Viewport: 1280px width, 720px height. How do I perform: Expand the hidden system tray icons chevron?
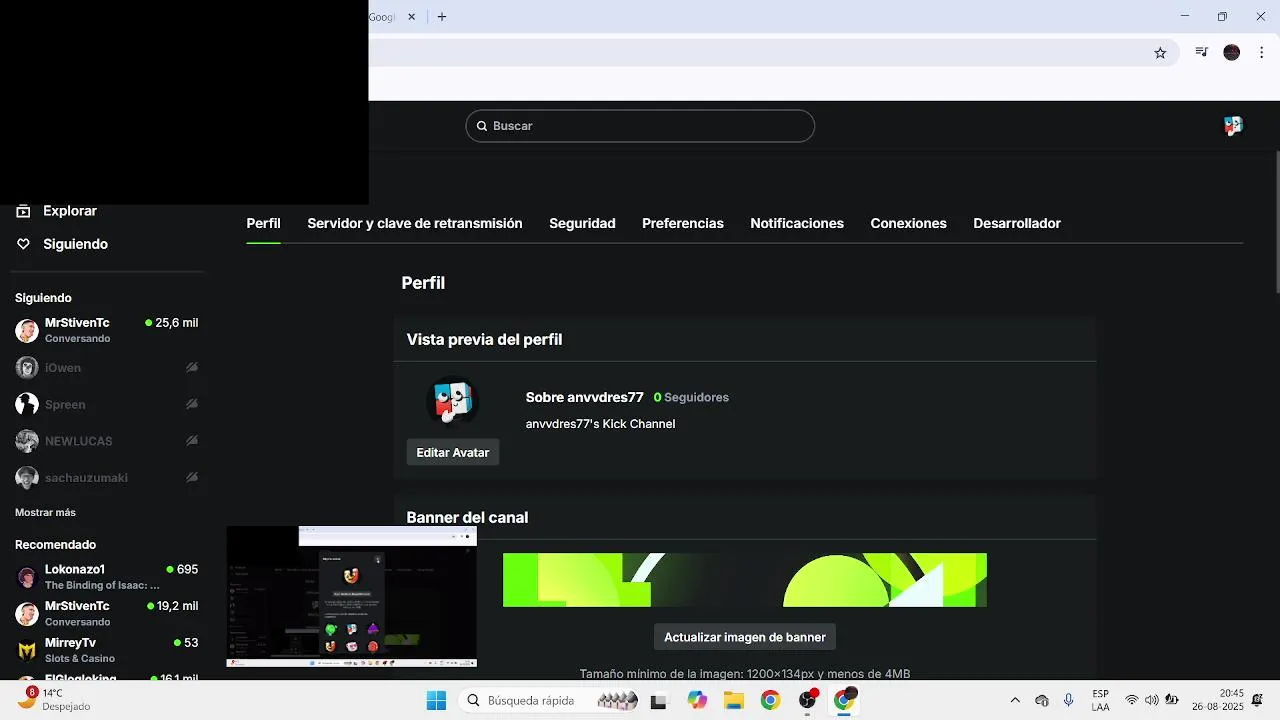[x=1015, y=700]
